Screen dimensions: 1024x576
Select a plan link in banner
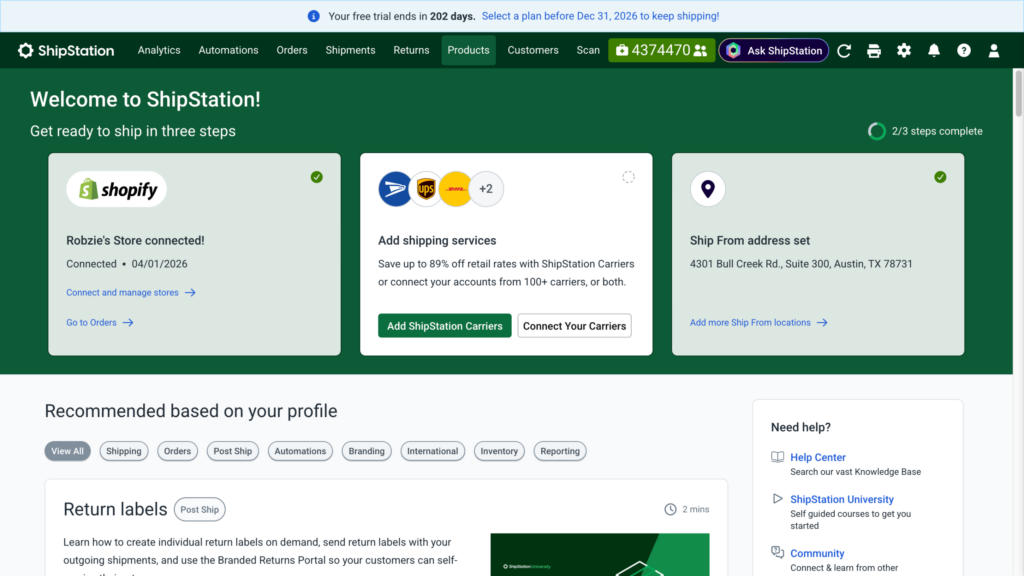pos(600,16)
